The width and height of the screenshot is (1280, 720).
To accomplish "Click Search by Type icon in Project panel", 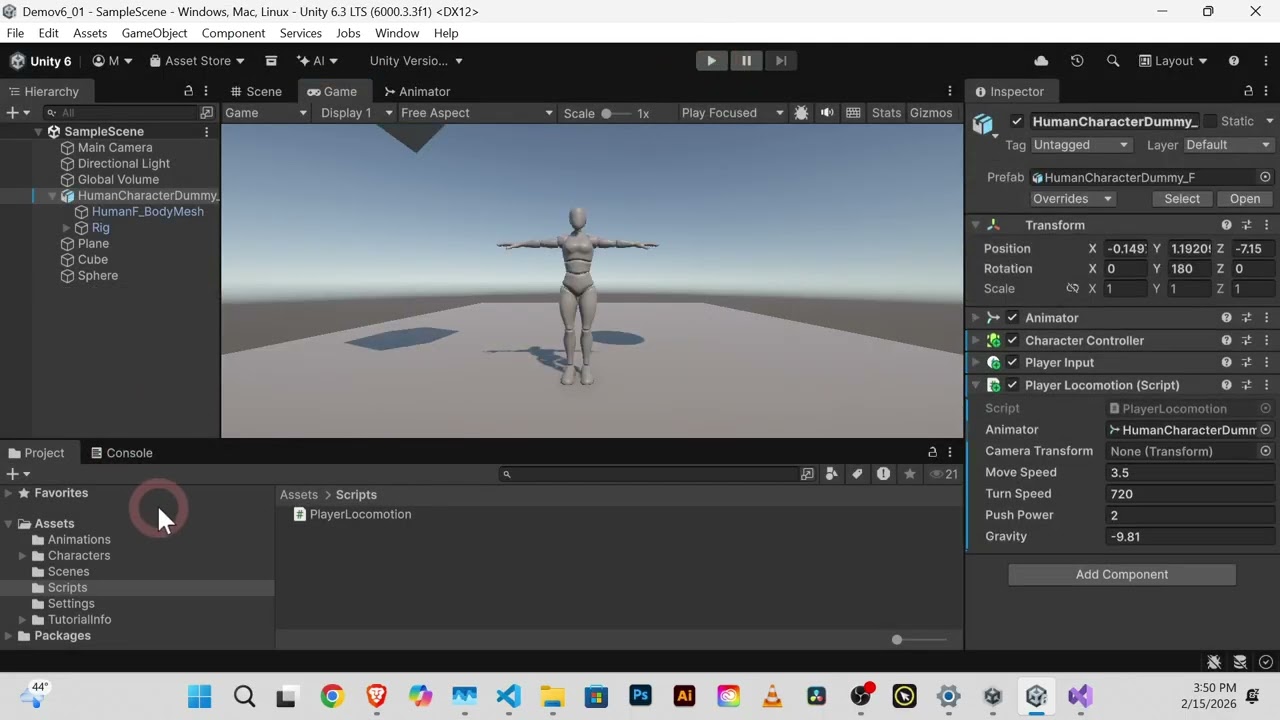I will pyautogui.click(x=832, y=474).
